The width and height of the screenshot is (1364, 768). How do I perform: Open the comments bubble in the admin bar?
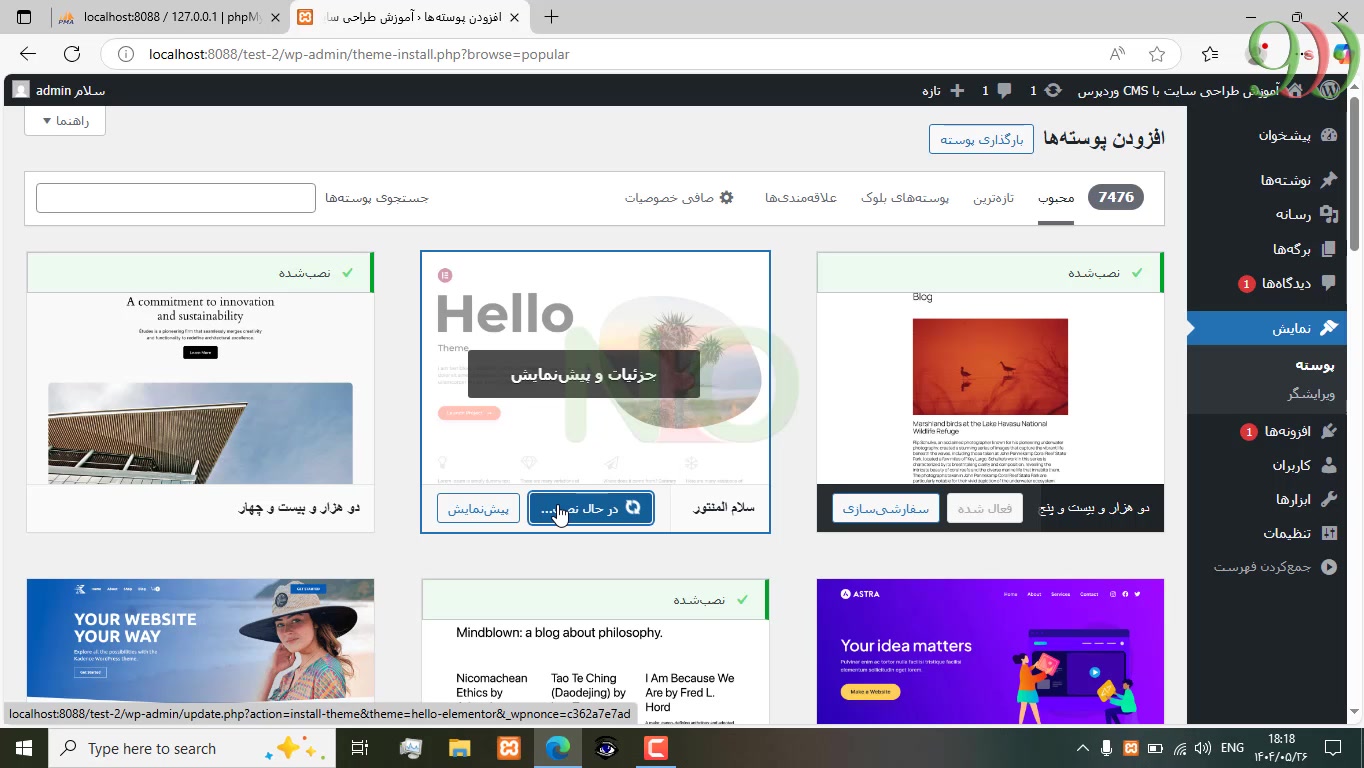[1004, 90]
